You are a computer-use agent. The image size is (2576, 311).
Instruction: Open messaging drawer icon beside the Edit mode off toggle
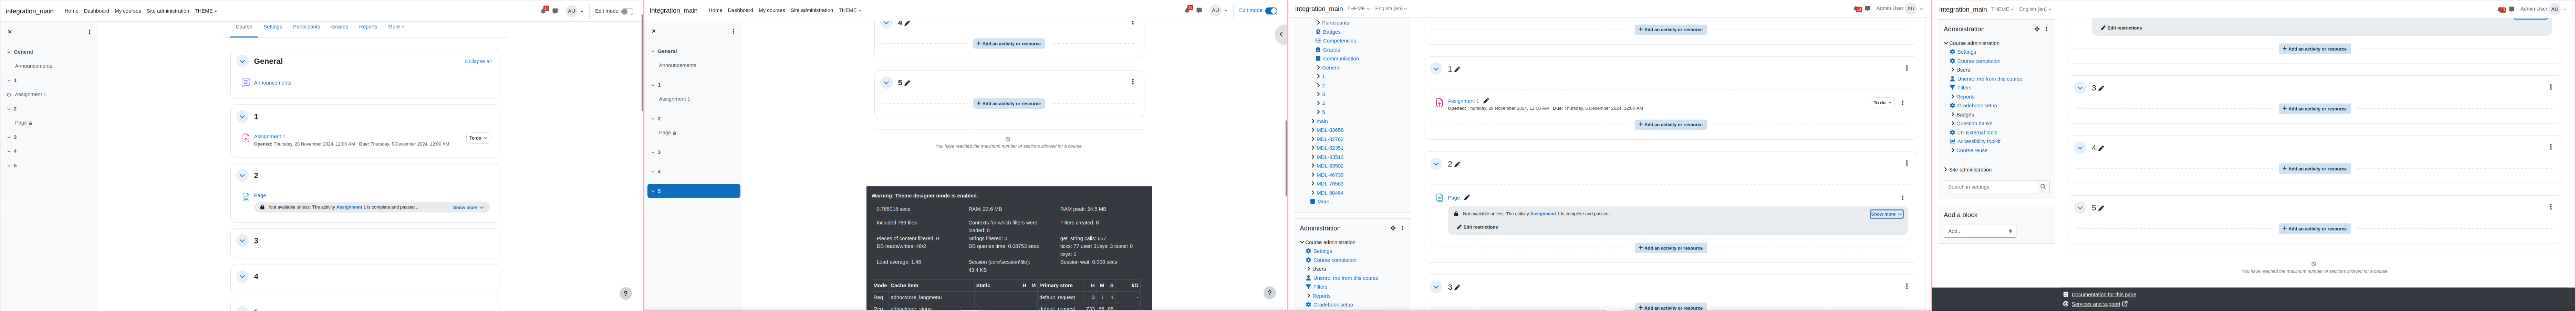[x=555, y=11]
